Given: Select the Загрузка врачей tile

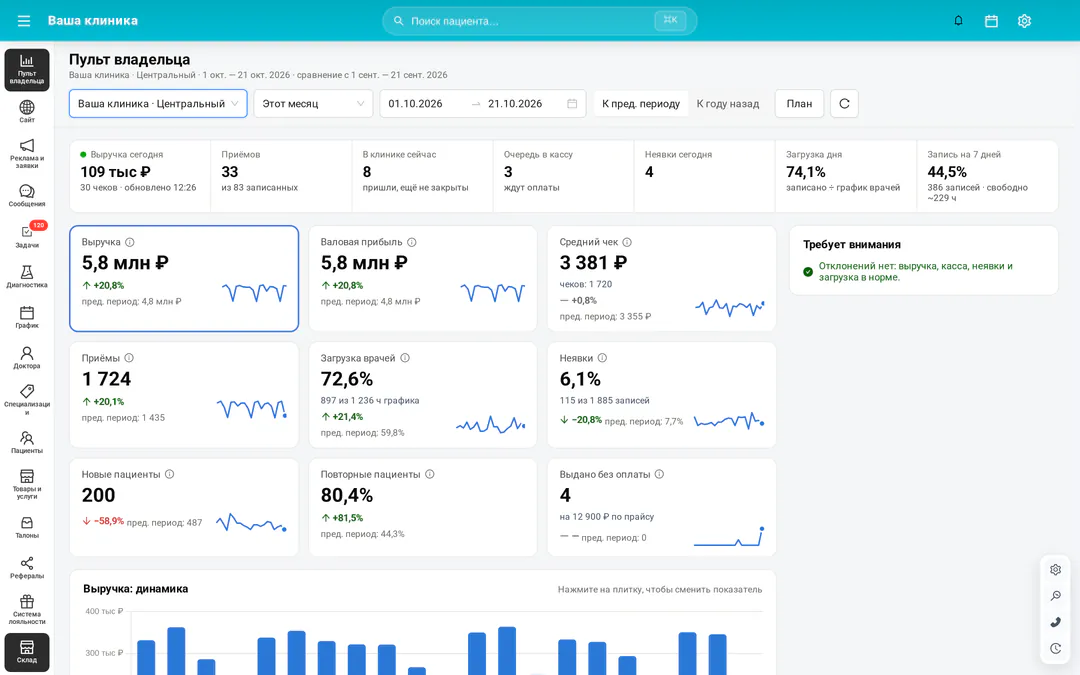Looking at the screenshot, I should point(423,395).
